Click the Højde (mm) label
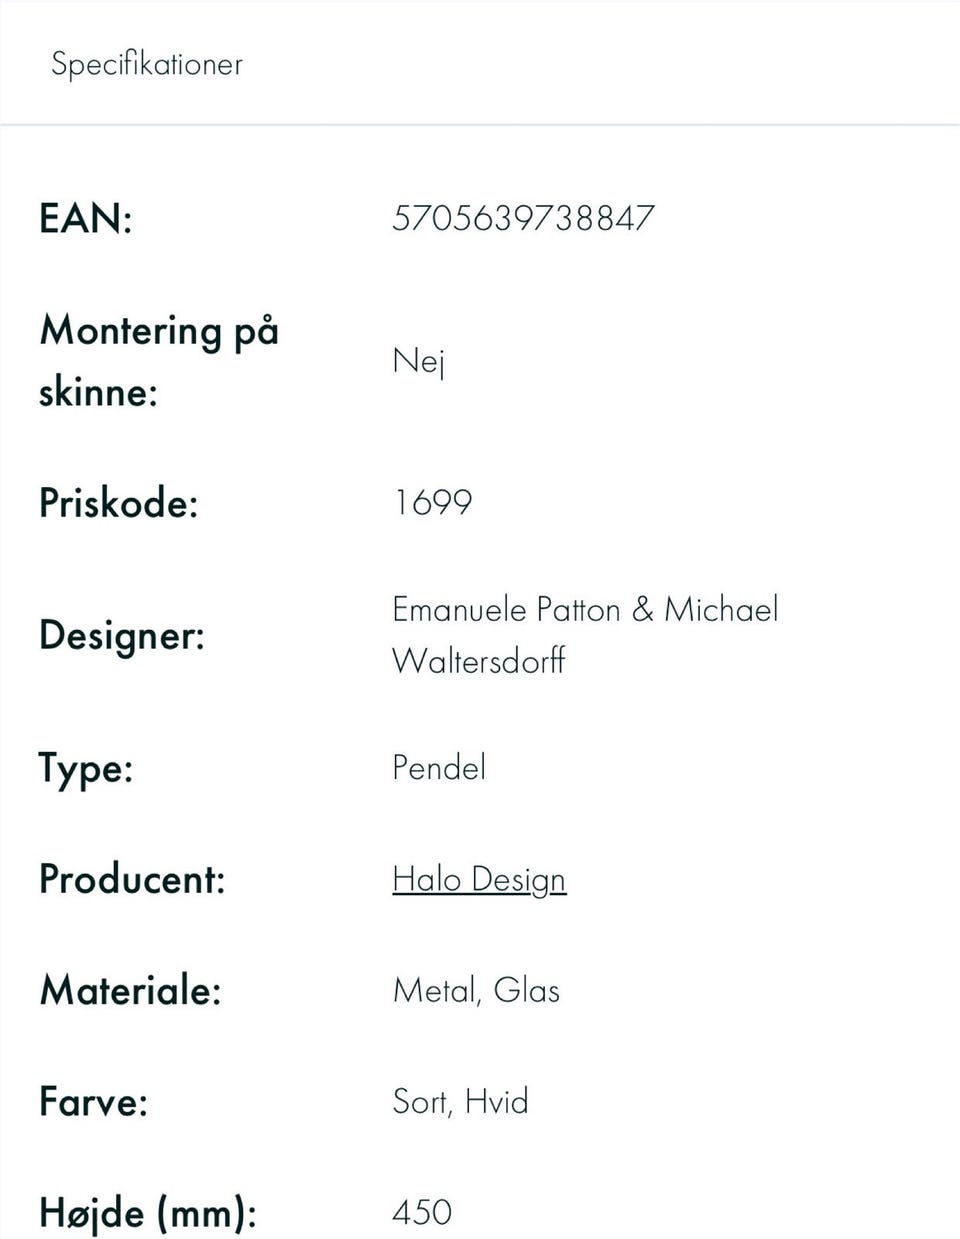960x1239 pixels. [x=148, y=1213]
